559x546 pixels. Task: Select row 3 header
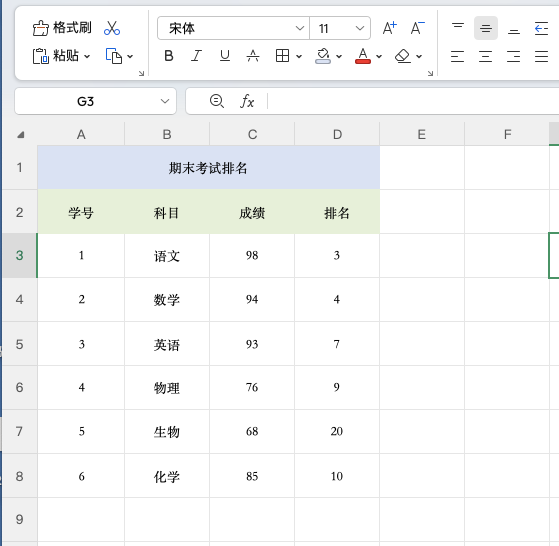coord(20,256)
